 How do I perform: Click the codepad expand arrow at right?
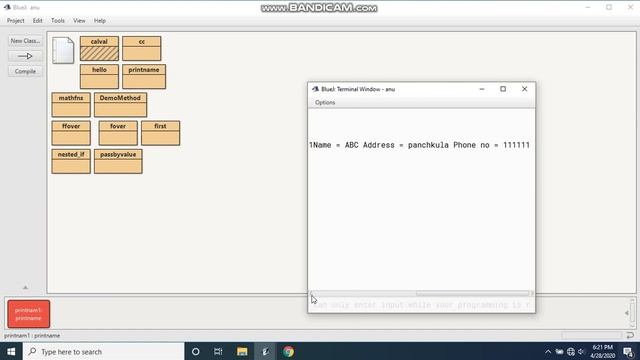(x=627, y=313)
